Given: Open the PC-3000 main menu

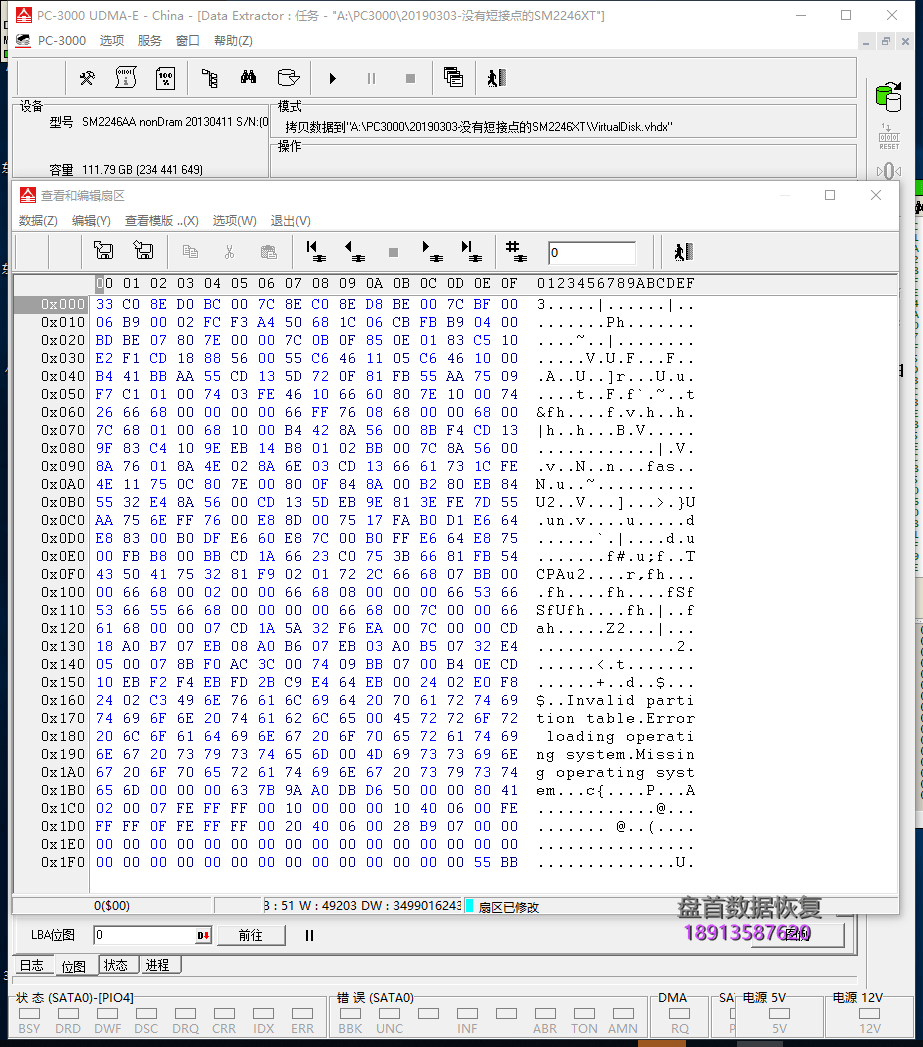Looking at the screenshot, I should 61,41.
